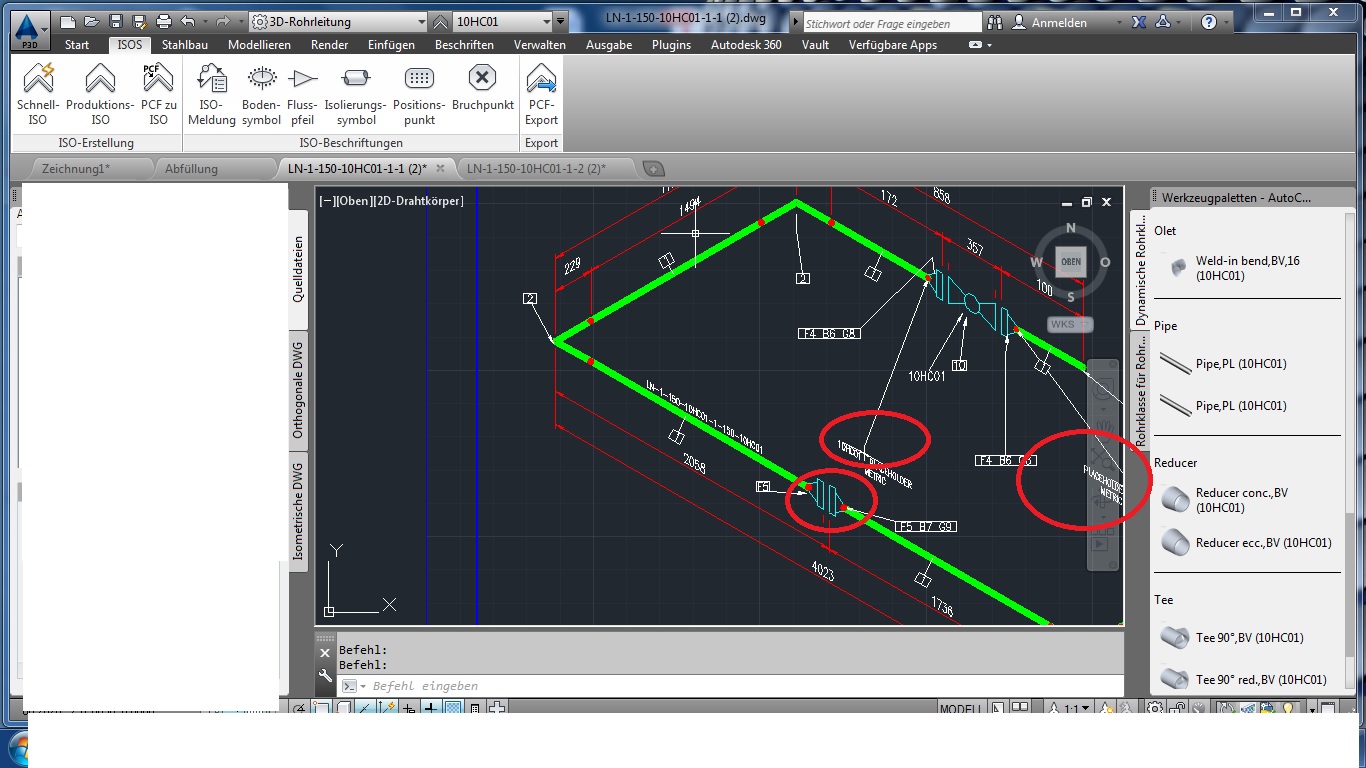Click the binoculars search icon
Image resolution: width=1366 pixels, height=768 pixels.
tap(994, 22)
